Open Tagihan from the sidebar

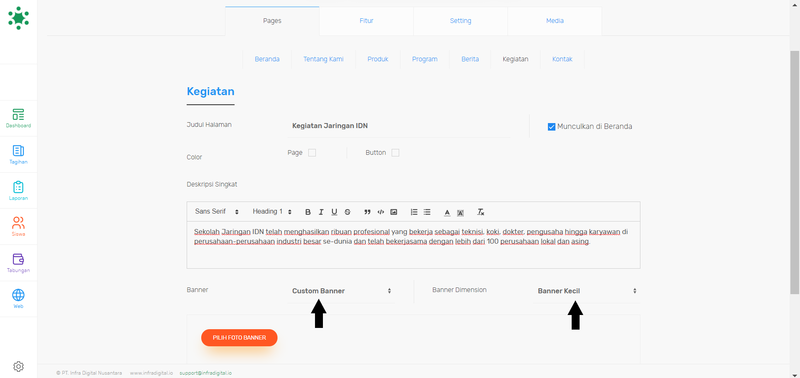coord(18,154)
